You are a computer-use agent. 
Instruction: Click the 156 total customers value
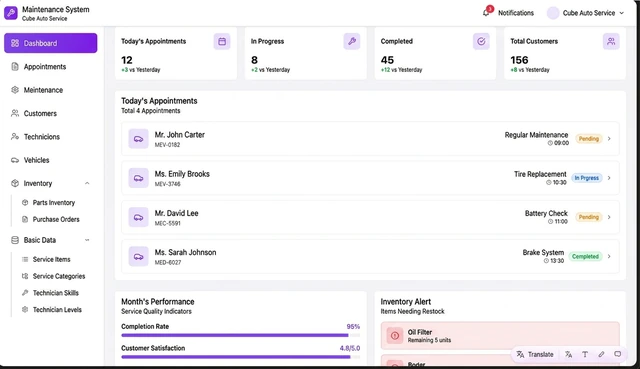519,60
